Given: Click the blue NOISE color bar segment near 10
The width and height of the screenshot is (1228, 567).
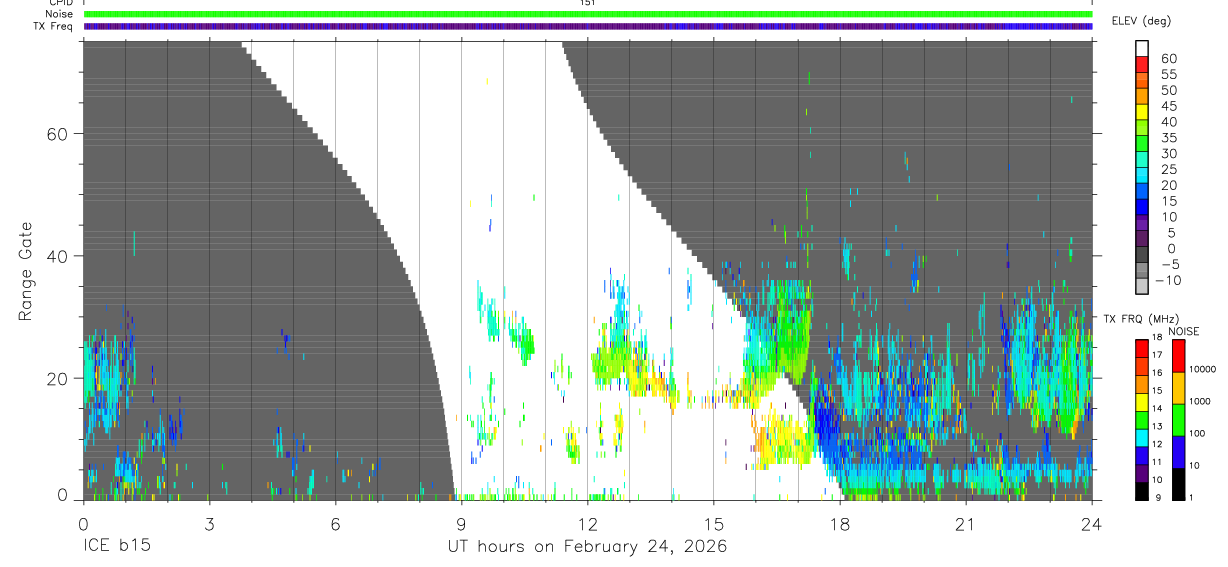Looking at the screenshot, I should click(1178, 452).
